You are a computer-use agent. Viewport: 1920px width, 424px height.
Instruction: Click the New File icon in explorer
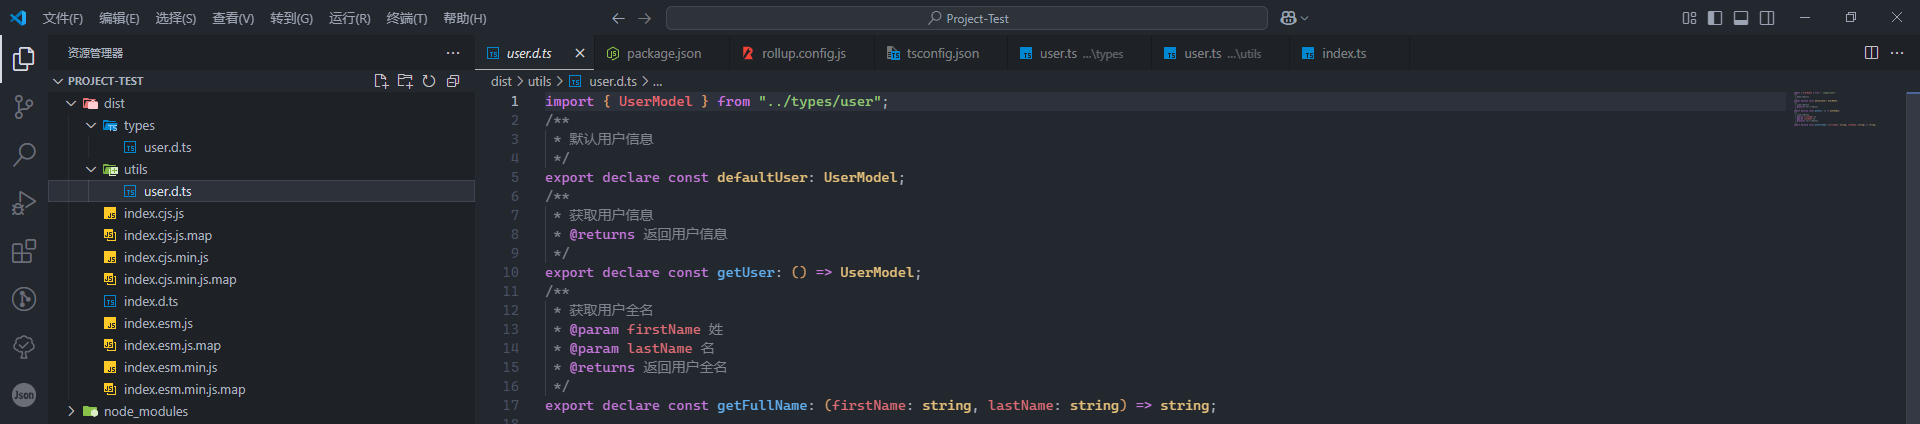[381, 81]
